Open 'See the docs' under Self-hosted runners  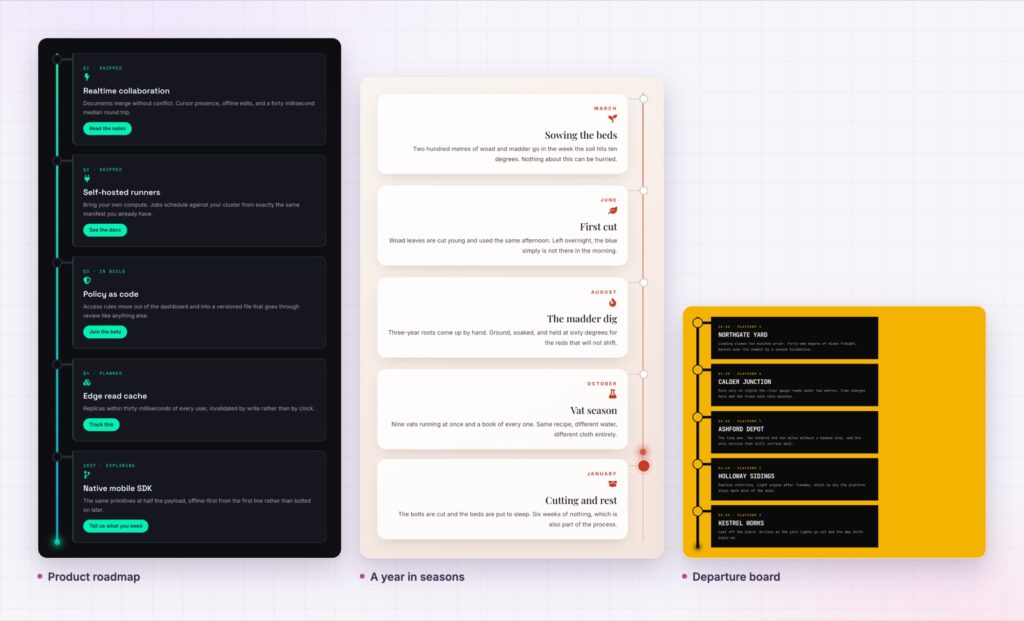(104, 230)
